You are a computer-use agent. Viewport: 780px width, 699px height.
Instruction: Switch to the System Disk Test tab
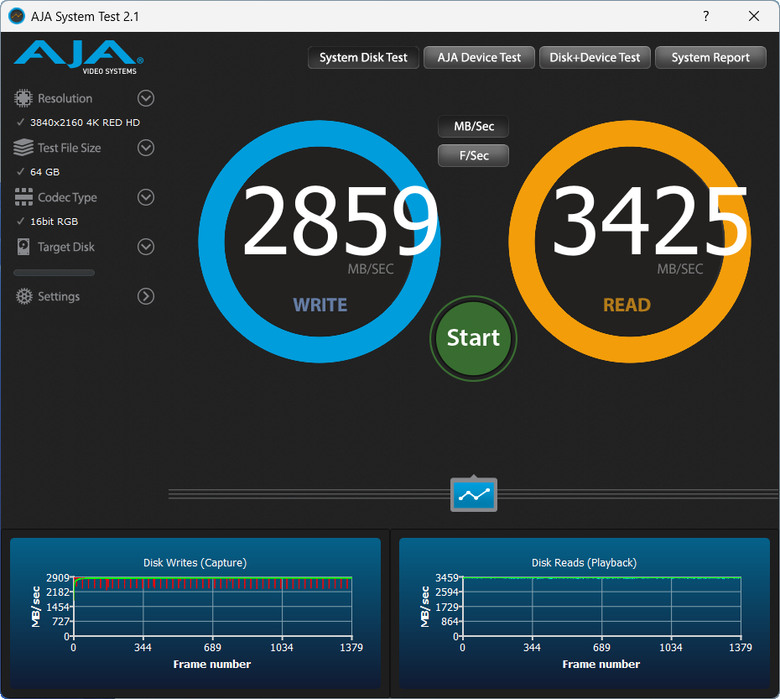363,58
